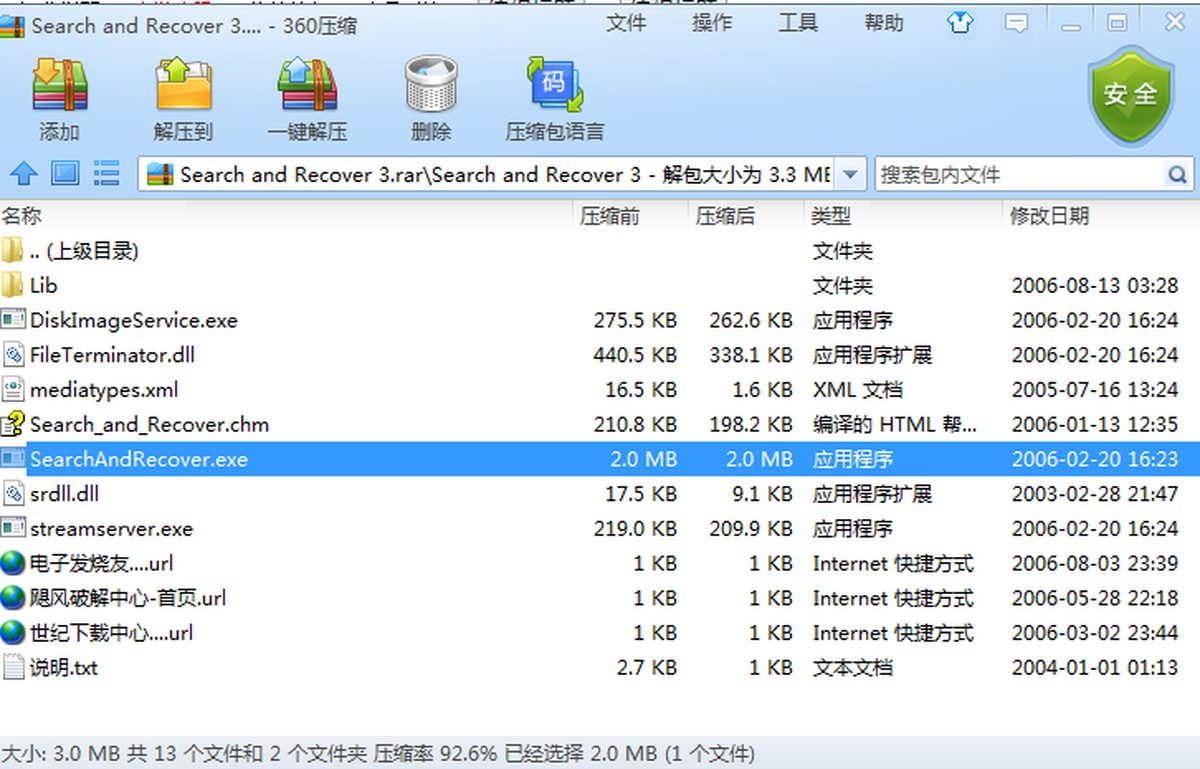The image size is (1200, 769).
Task: Click the streamserver.exe file icon
Action: [x=12, y=528]
